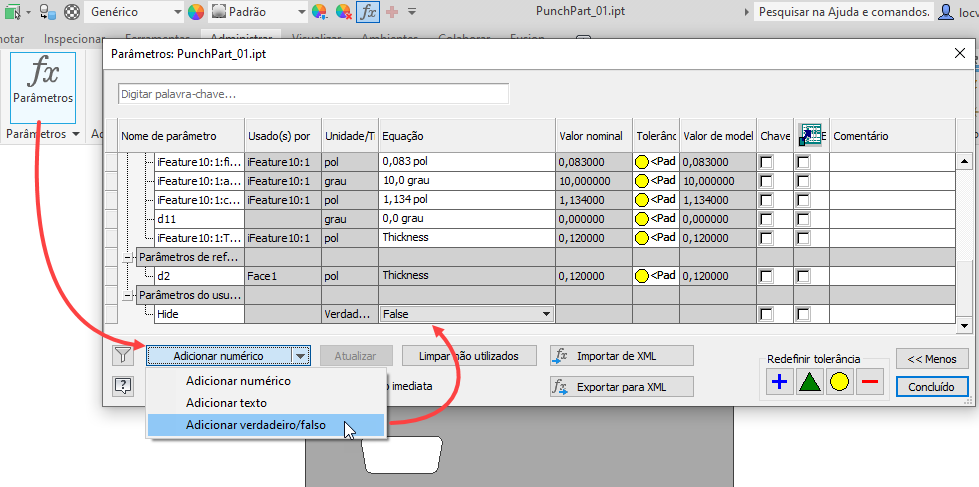This screenshot has width=979, height=487.
Task: Toggle Chave checkbox for 1,134 pol row
Action: (765, 201)
